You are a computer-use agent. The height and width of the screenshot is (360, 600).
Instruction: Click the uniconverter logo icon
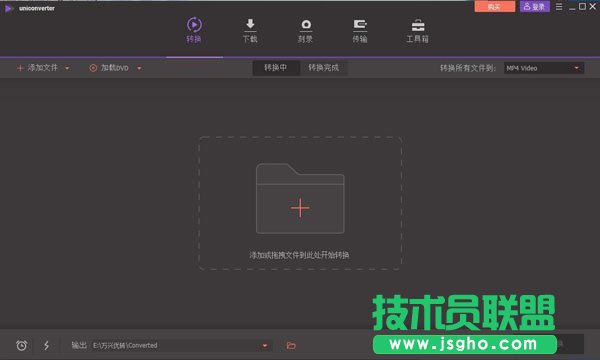pyautogui.click(x=8, y=8)
